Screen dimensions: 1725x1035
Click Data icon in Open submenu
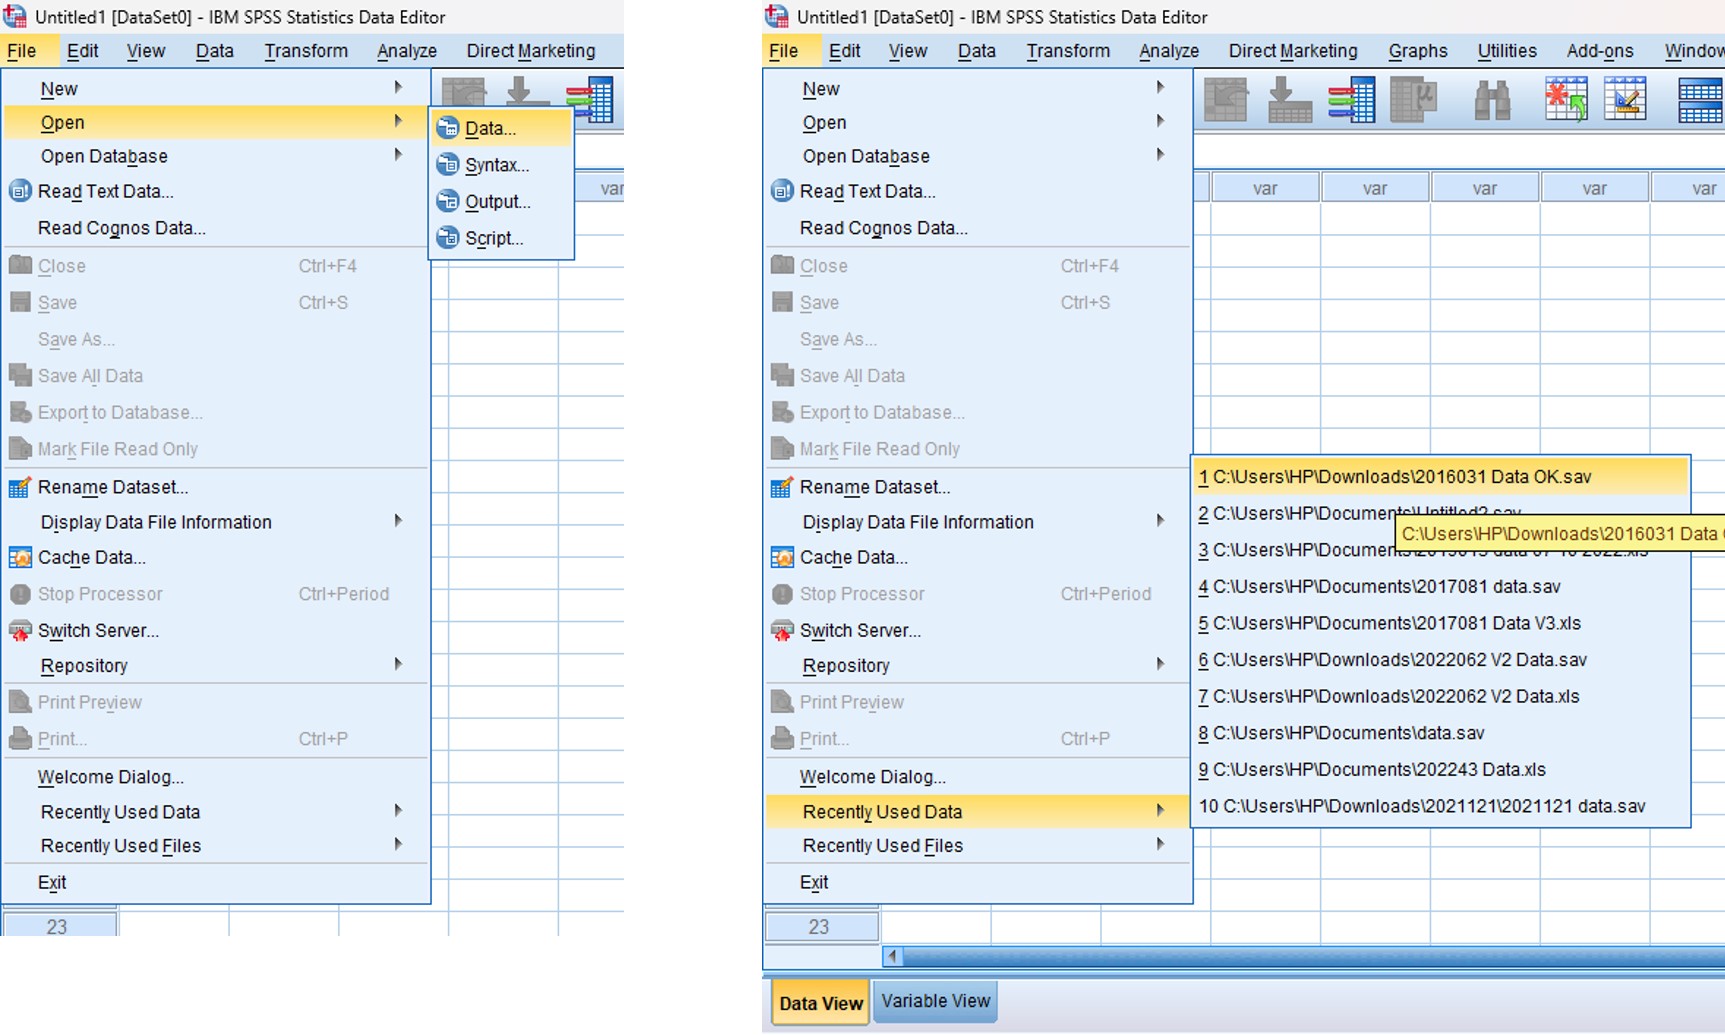(447, 128)
